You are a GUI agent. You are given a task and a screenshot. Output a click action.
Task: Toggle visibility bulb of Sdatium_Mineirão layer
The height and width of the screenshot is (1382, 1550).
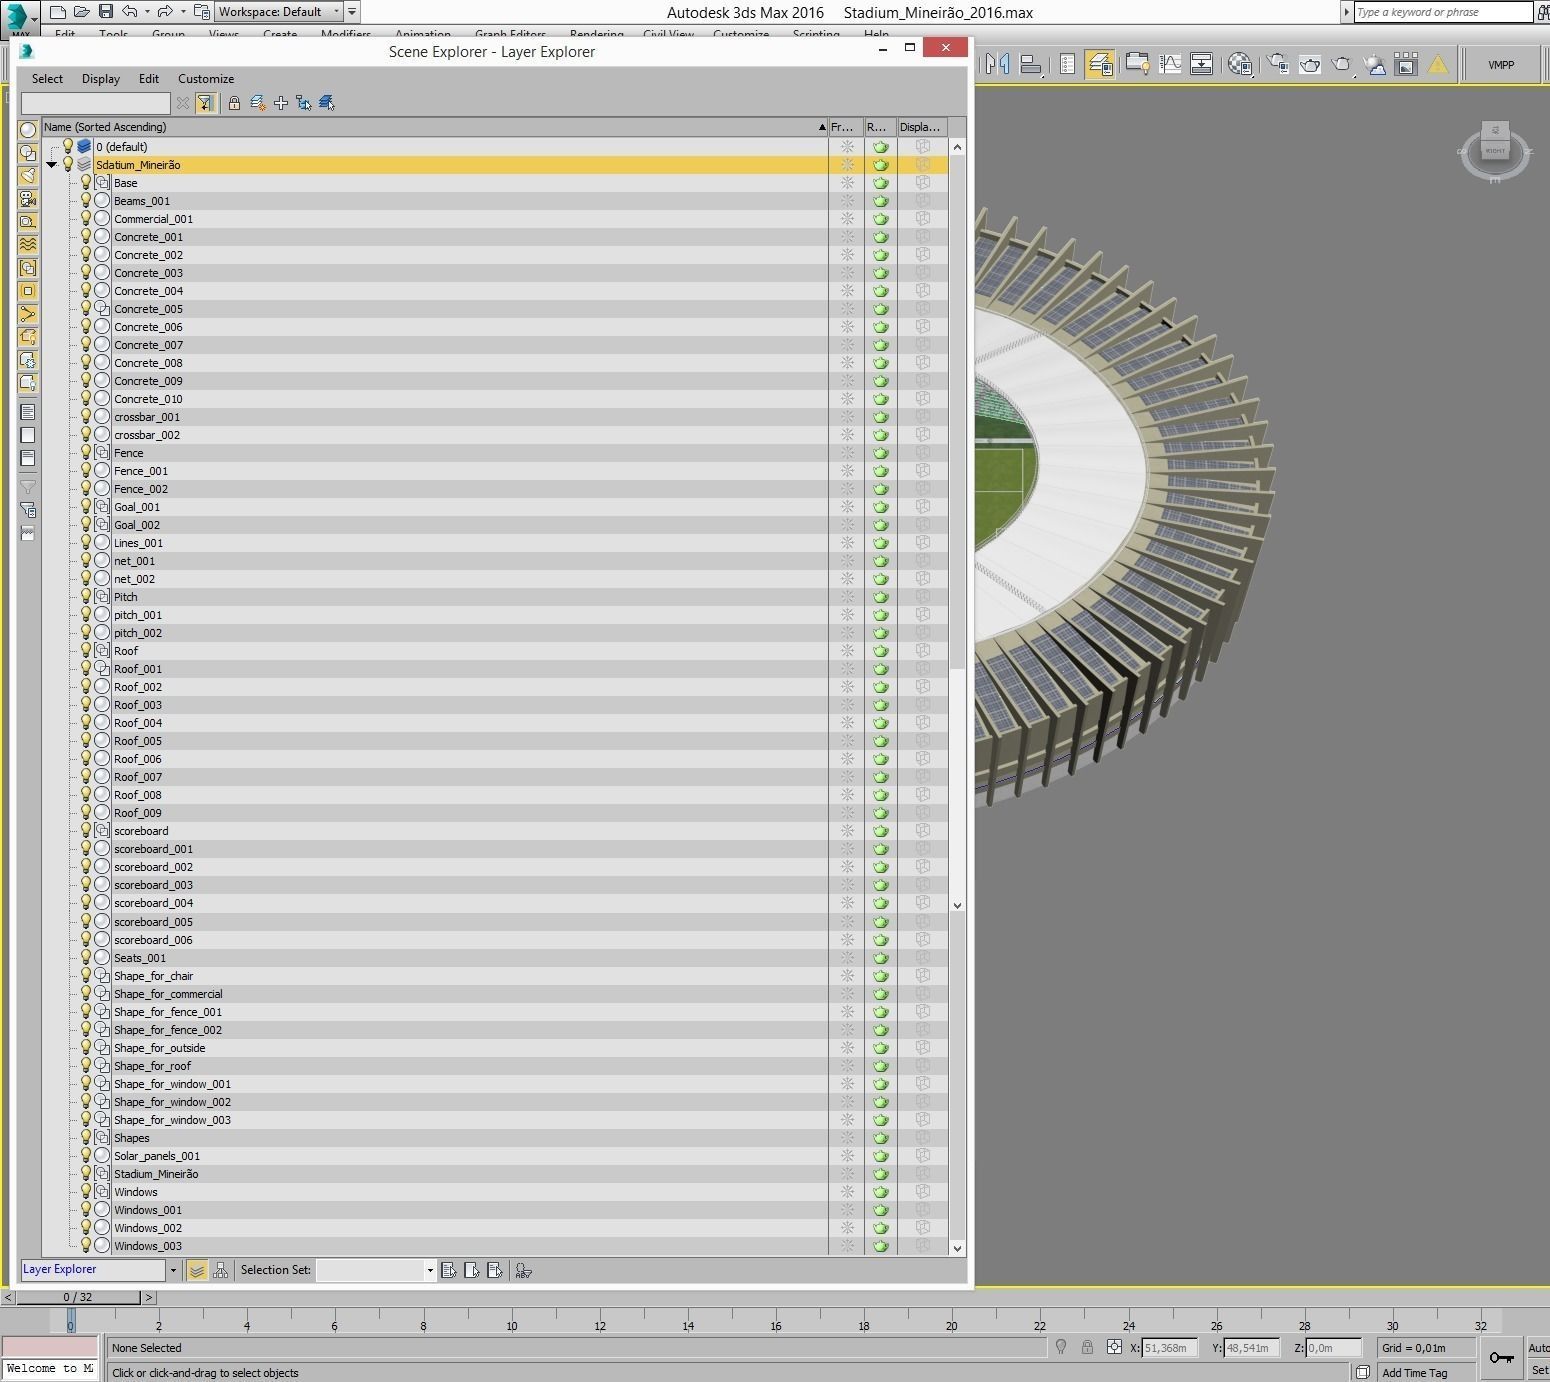tap(68, 164)
